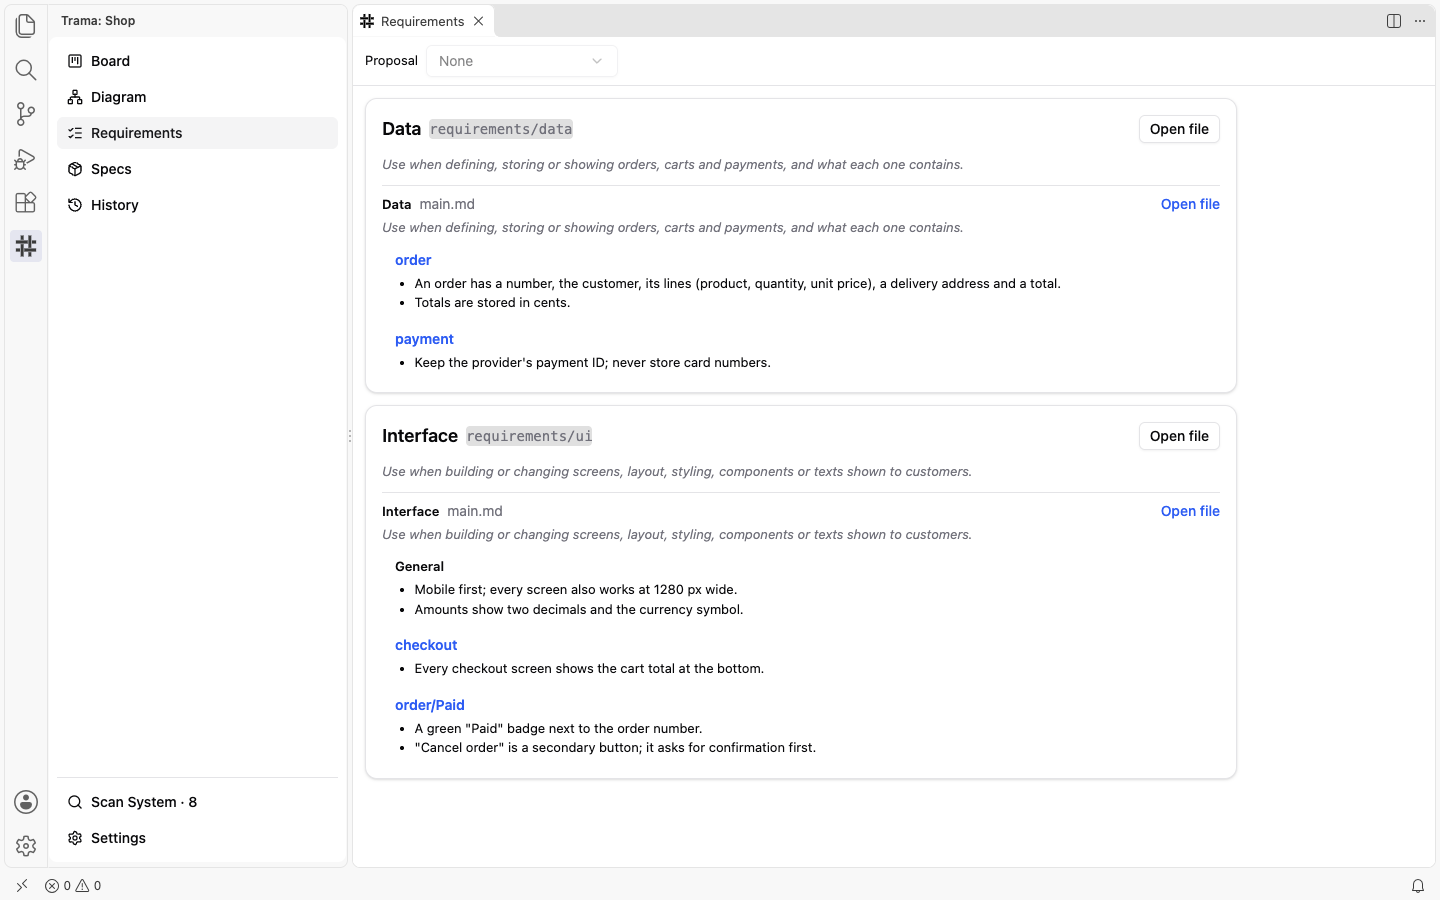The width and height of the screenshot is (1440, 900).
Task: Close the Requirements tab
Action: [479, 21]
